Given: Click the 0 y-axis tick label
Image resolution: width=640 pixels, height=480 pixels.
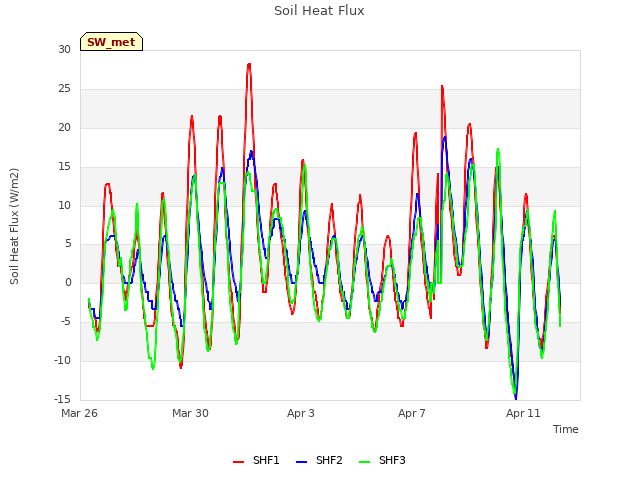Looking at the screenshot, I should pos(68,282).
